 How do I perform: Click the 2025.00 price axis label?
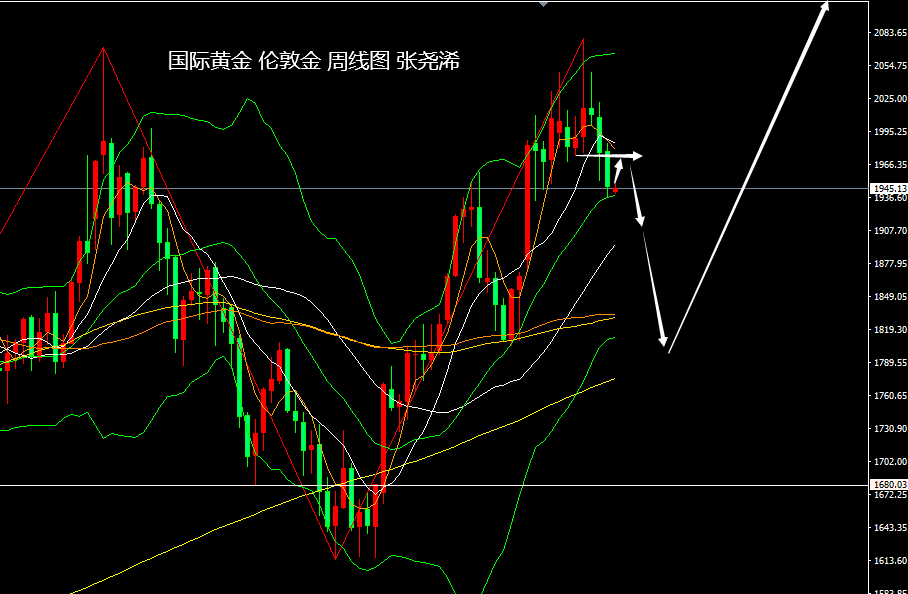click(x=891, y=99)
